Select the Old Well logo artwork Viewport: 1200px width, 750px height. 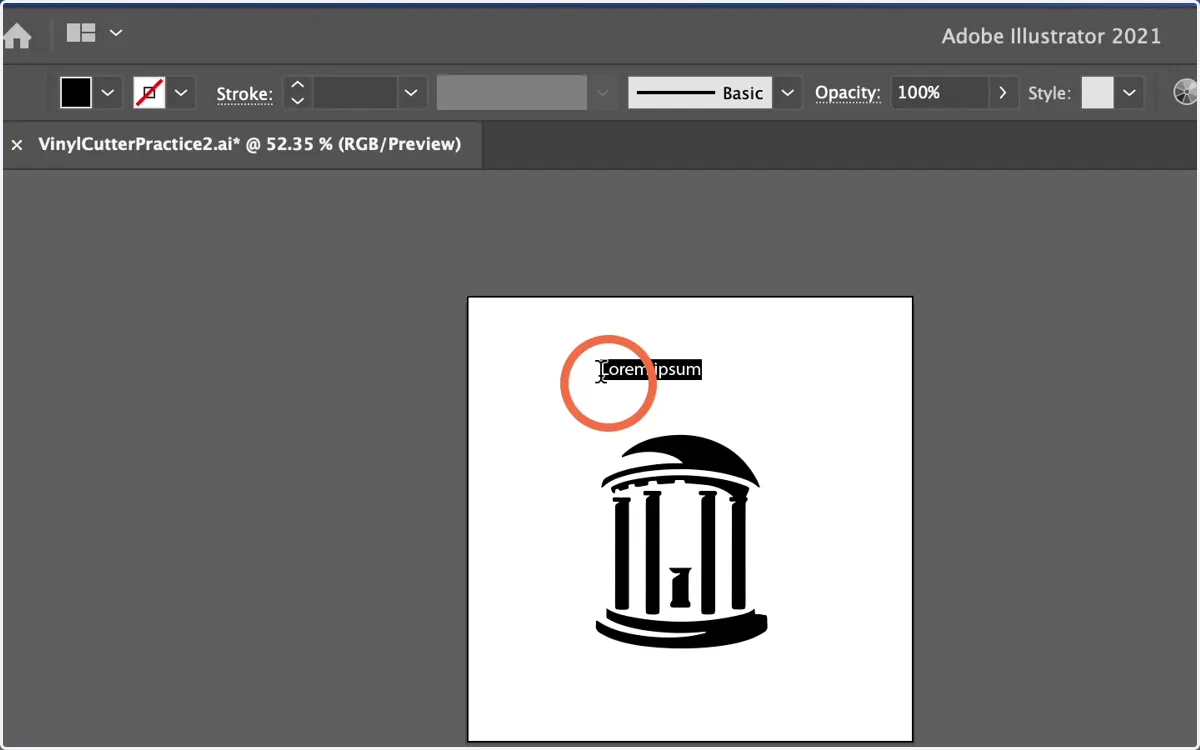click(x=682, y=541)
